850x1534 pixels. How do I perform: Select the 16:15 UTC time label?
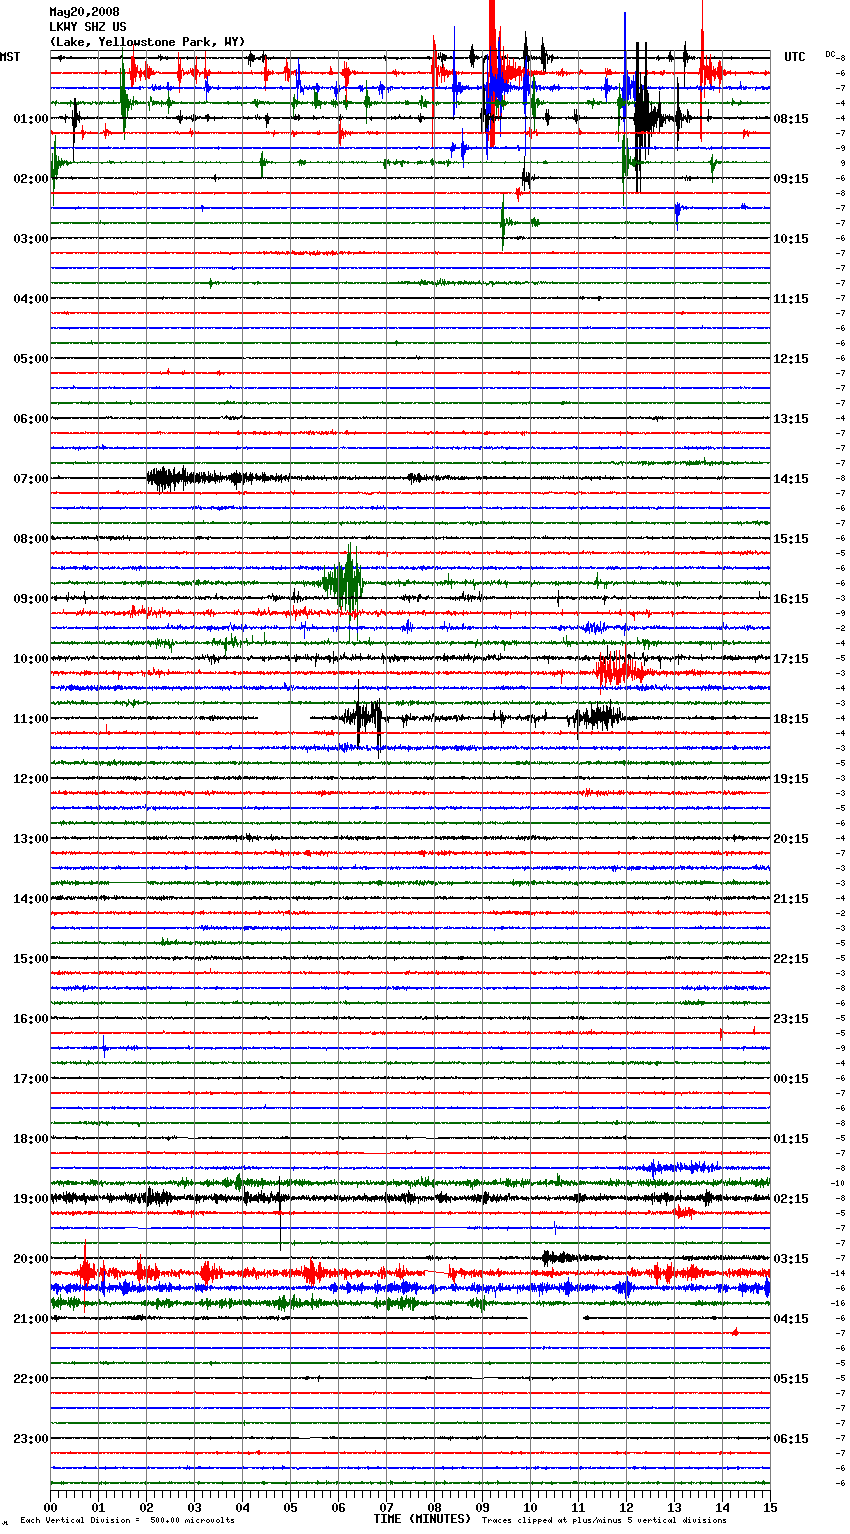pos(791,599)
